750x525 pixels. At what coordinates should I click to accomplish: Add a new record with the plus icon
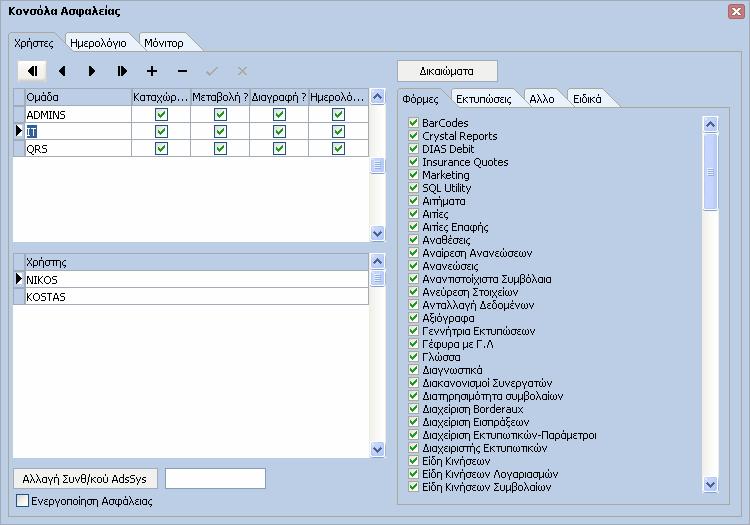pyautogui.click(x=152, y=71)
